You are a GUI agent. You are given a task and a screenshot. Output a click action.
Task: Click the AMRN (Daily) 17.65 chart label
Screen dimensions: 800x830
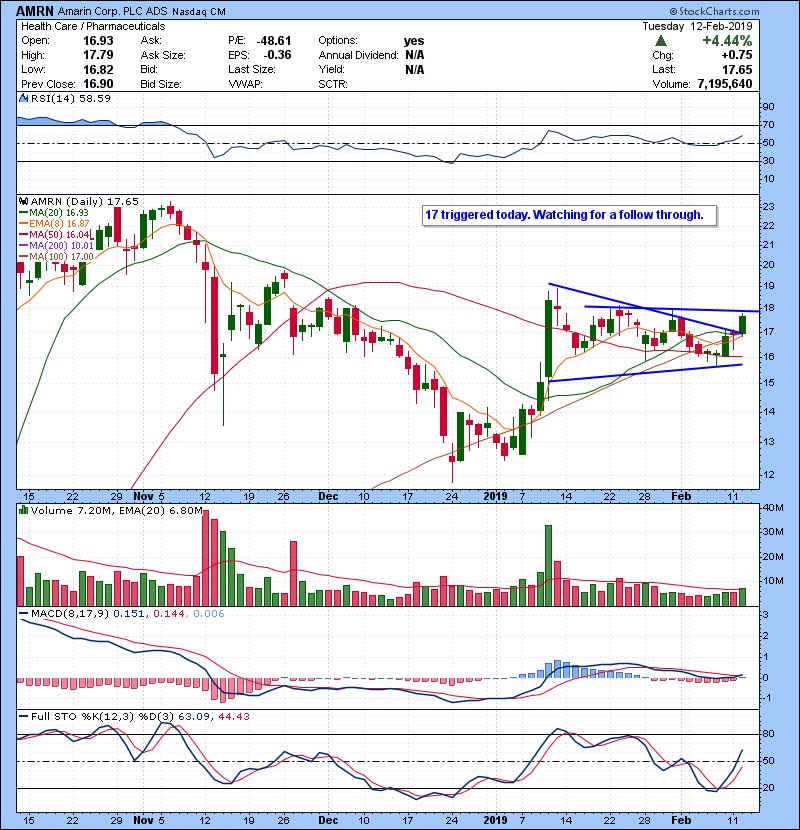(x=85, y=202)
